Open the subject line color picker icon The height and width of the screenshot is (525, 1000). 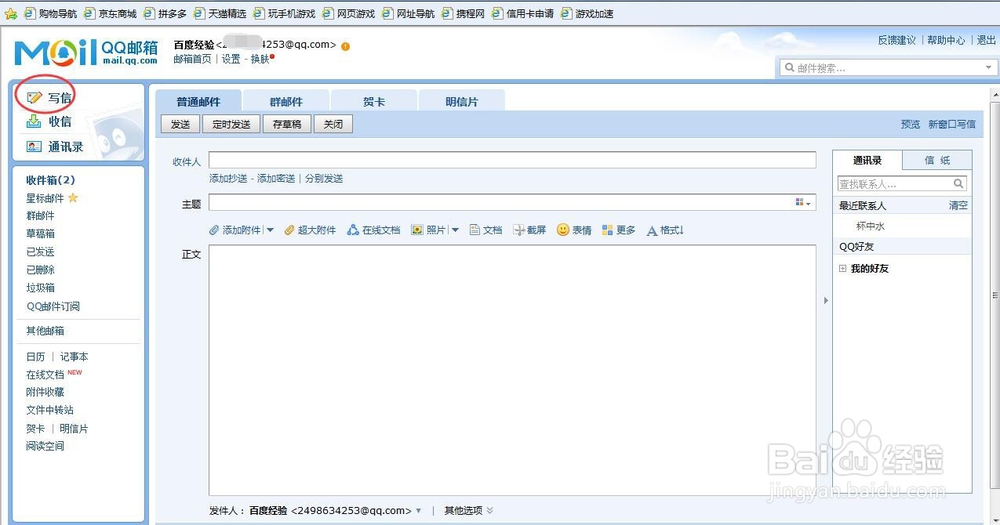coord(802,203)
